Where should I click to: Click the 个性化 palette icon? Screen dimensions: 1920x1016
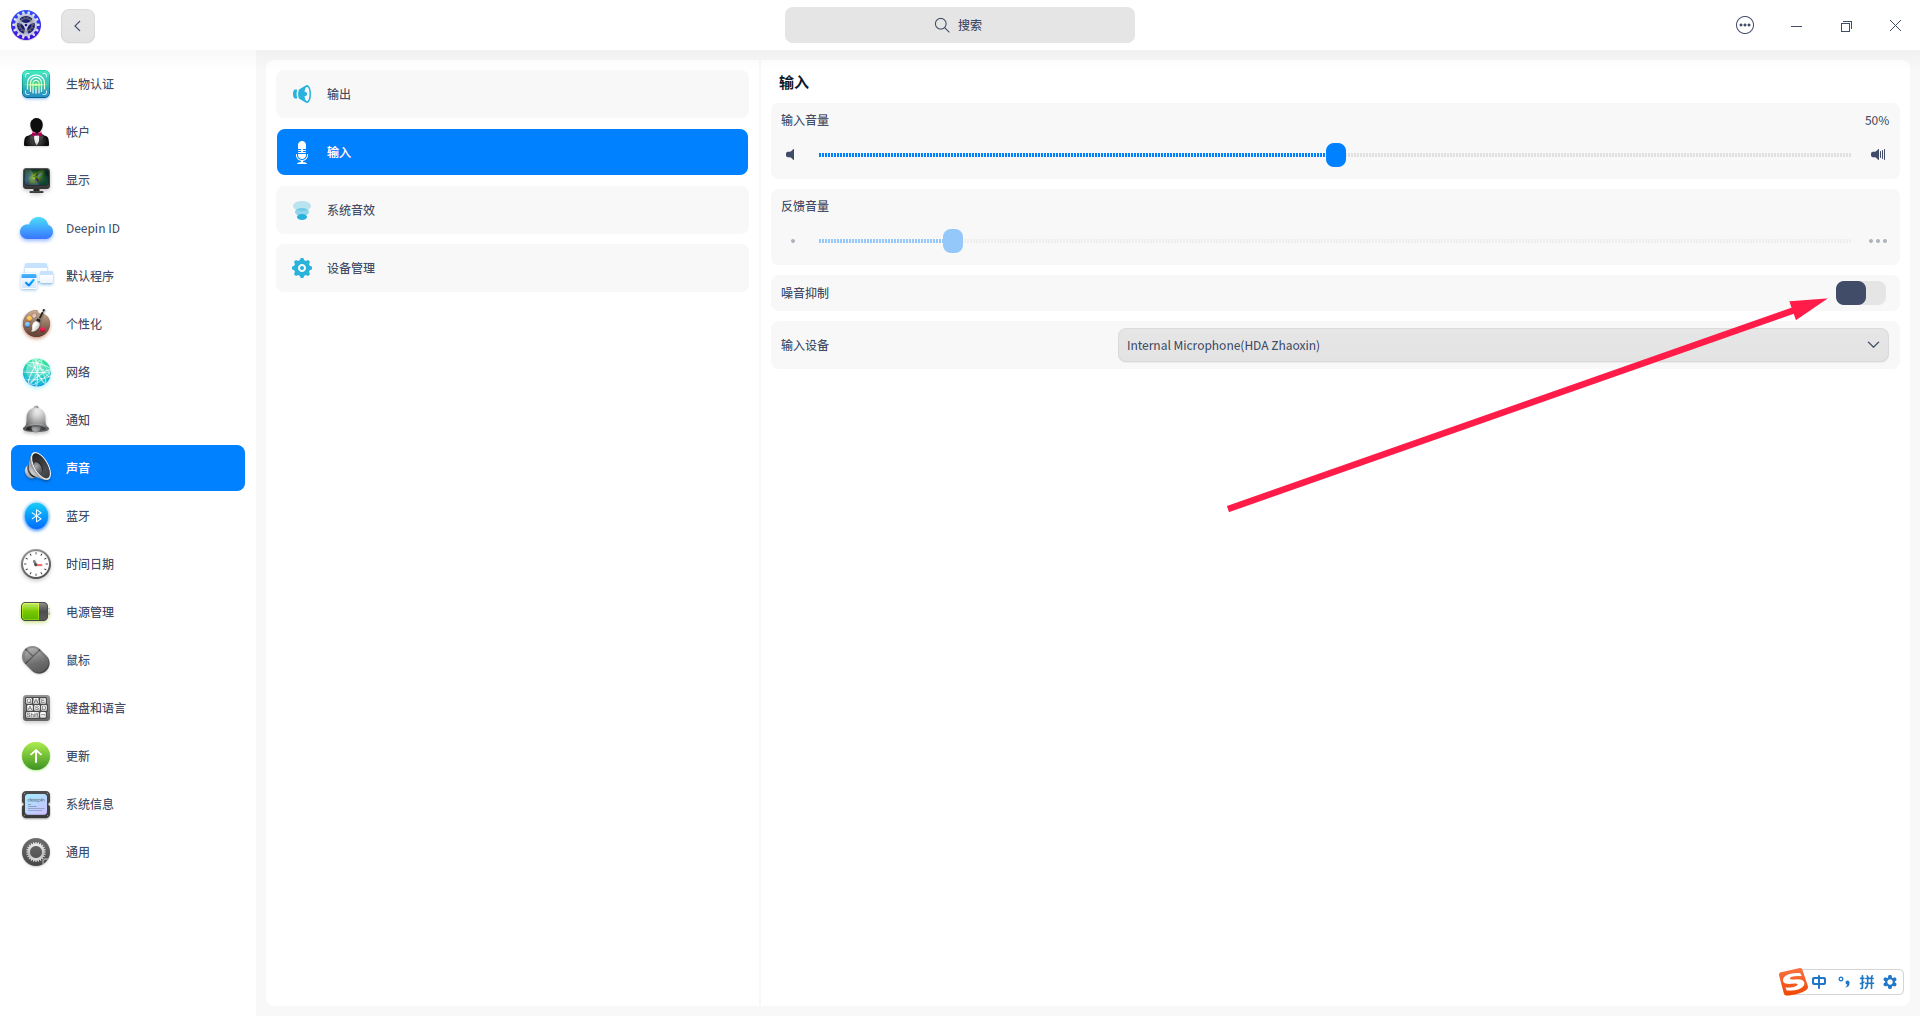(x=36, y=324)
